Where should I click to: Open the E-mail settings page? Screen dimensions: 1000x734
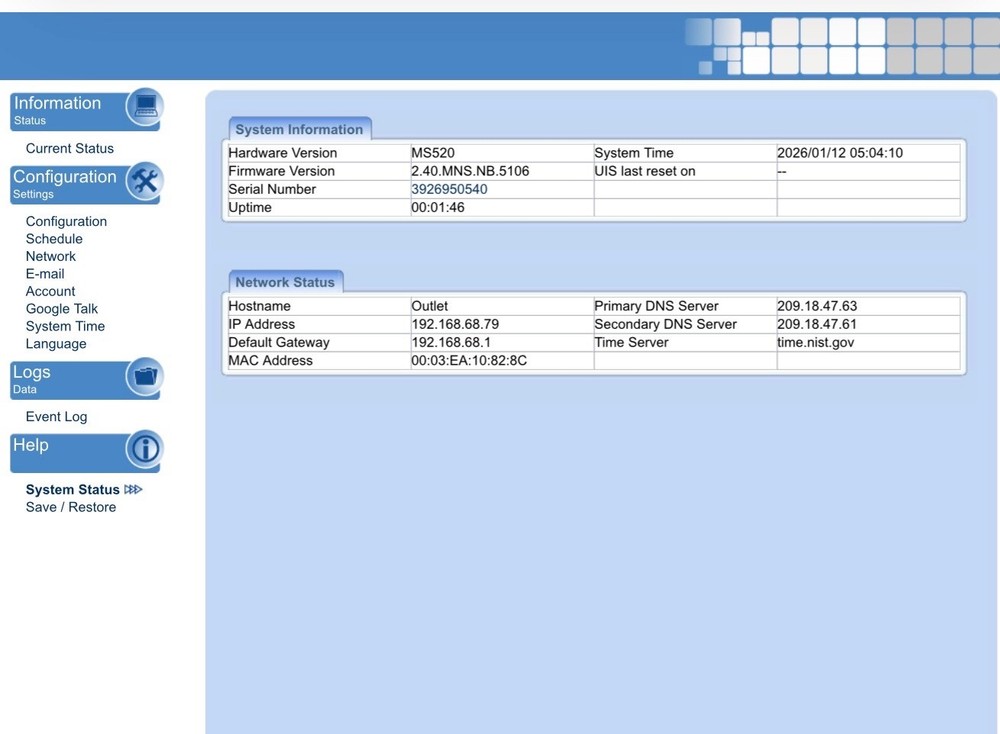point(45,274)
